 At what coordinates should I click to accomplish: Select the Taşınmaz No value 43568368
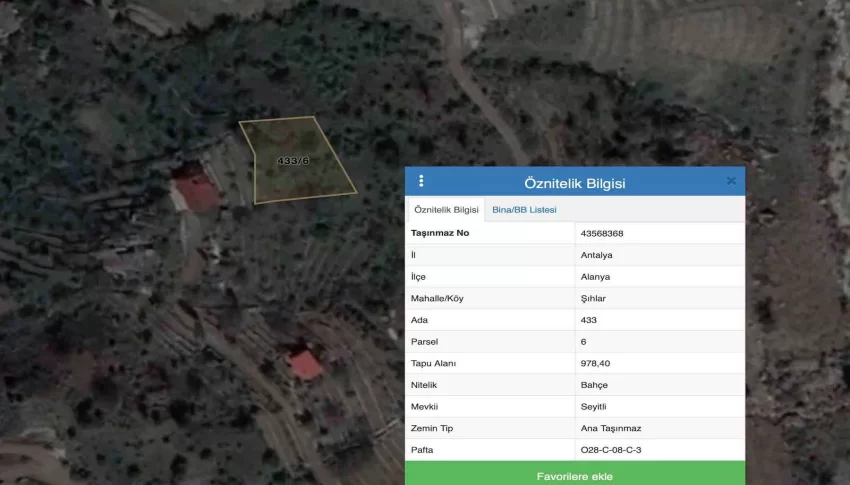[x=602, y=234]
